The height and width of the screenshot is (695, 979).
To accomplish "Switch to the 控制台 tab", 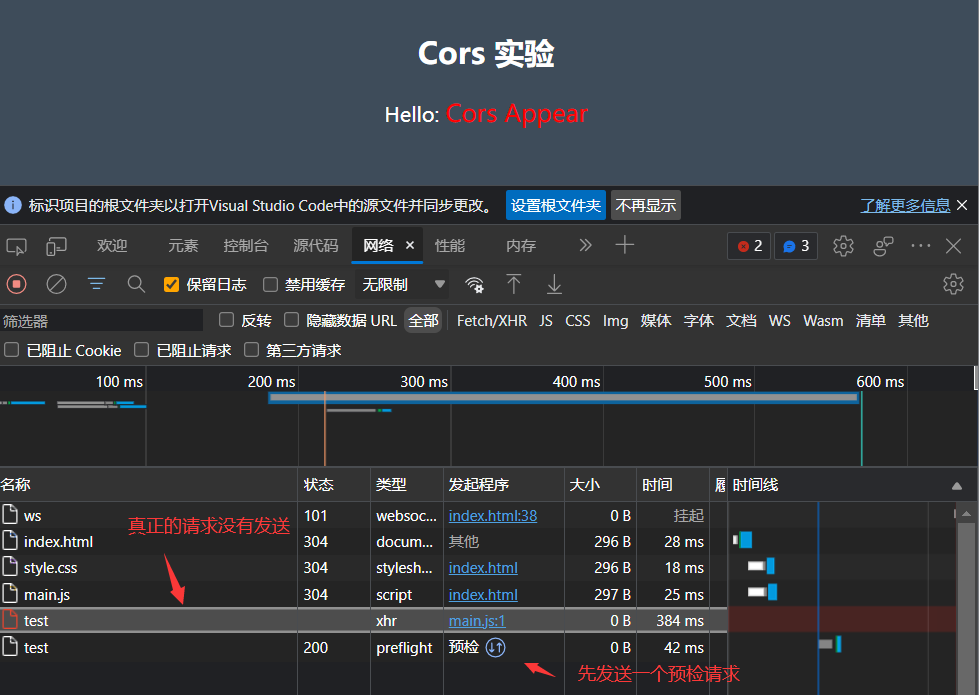I will coord(245,246).
